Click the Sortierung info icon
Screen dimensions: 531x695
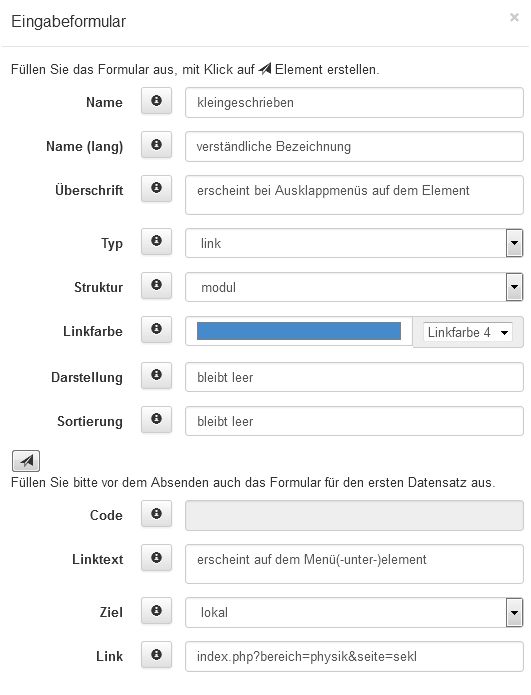point(156,420)
